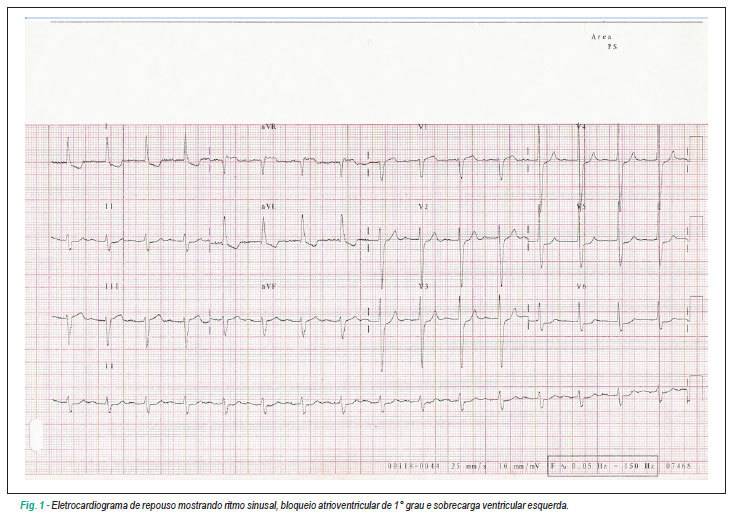734x524 pixels.
Task: Click the 'V6' lead label
Action: pyautogui.click(x=581, y=286)
